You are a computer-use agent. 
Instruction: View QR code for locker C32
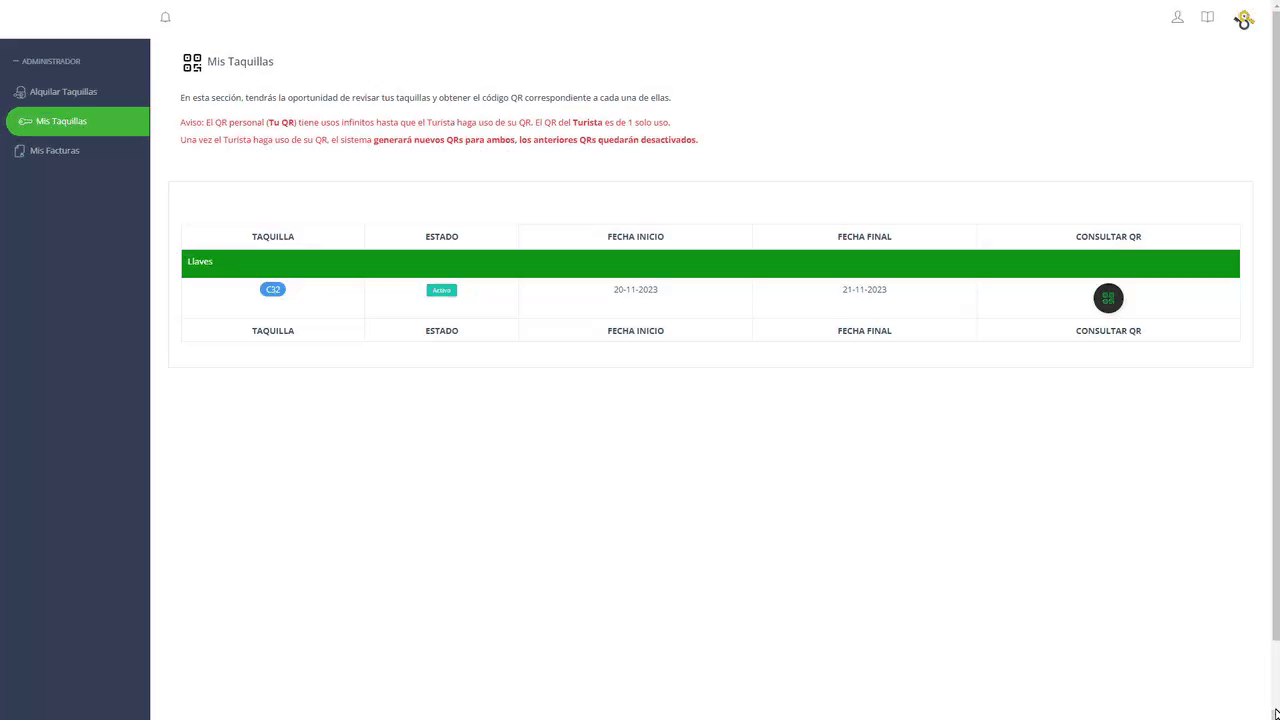click(x=1108, y=298)
